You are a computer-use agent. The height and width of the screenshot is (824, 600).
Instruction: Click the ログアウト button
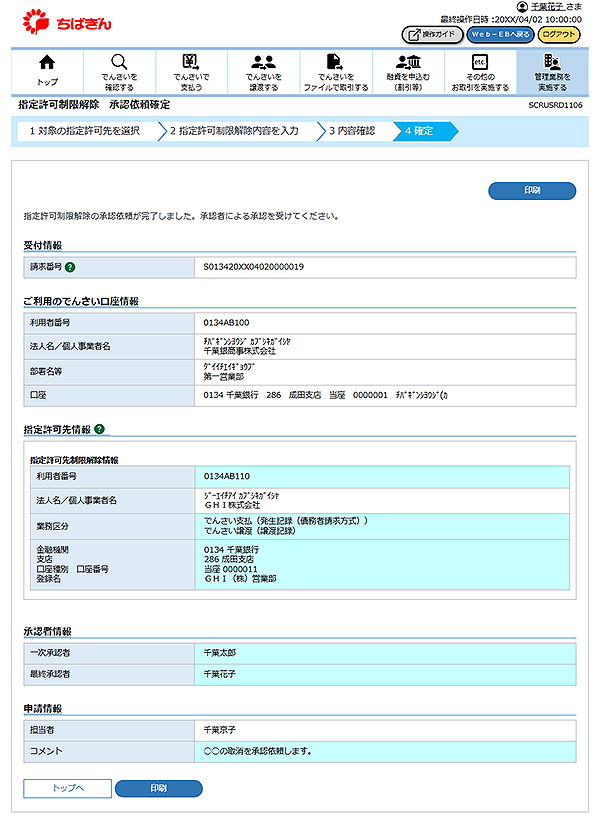[559, 35]
